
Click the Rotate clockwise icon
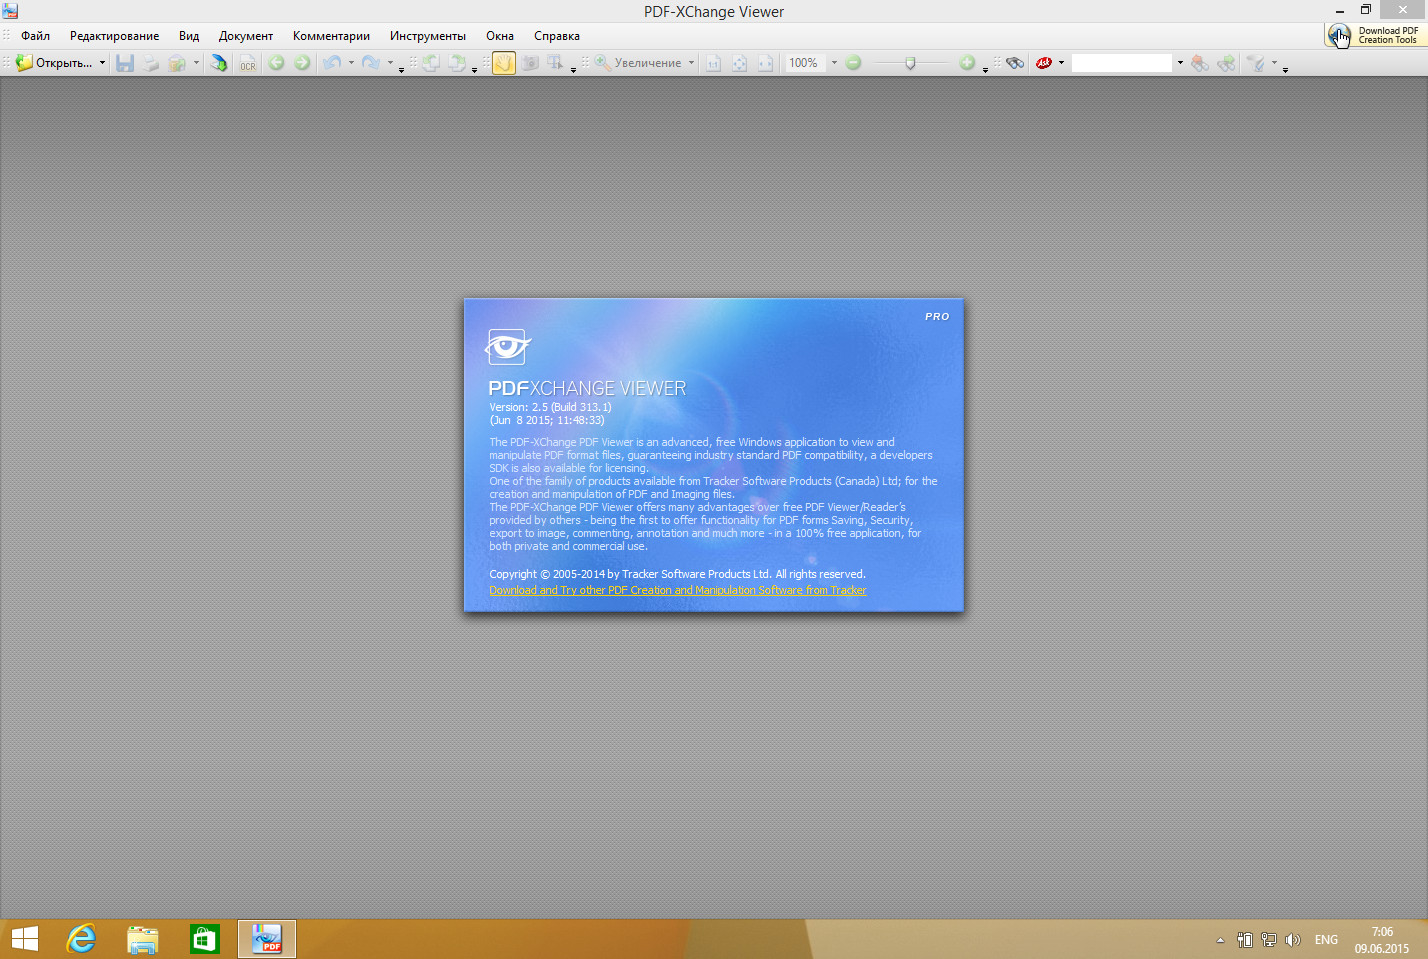[457, 63]
